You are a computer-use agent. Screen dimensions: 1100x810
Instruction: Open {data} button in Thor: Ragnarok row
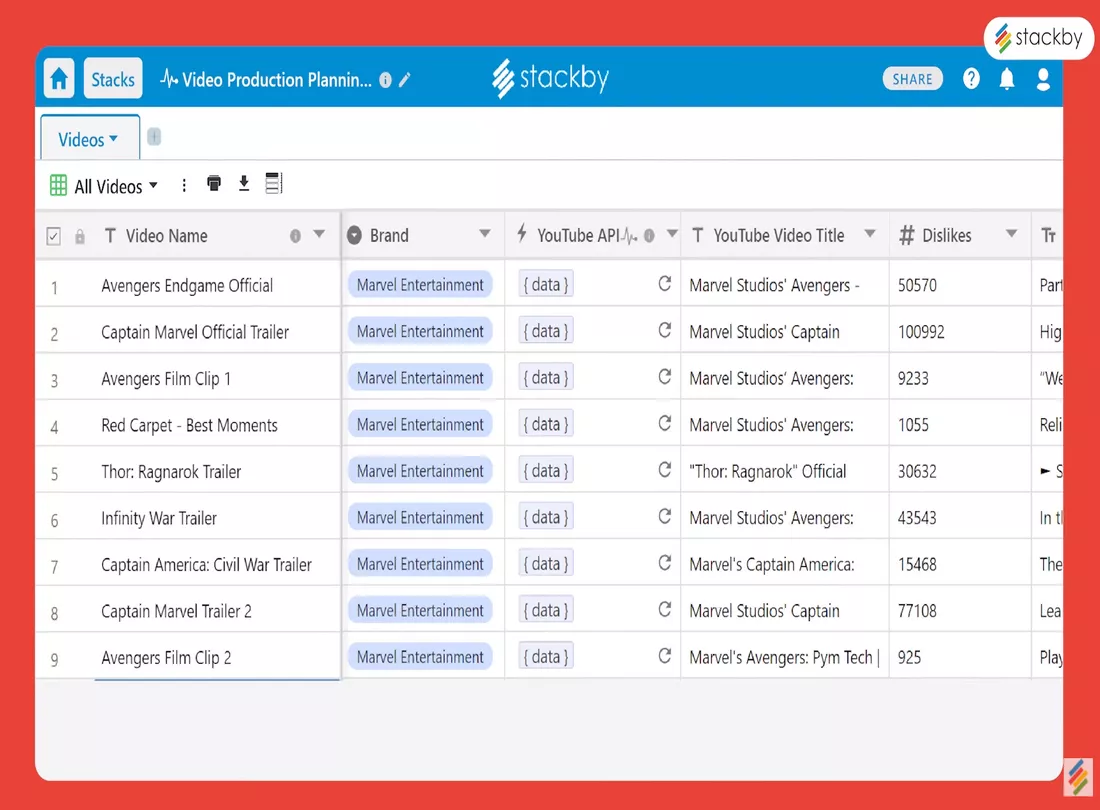point(546,471)
